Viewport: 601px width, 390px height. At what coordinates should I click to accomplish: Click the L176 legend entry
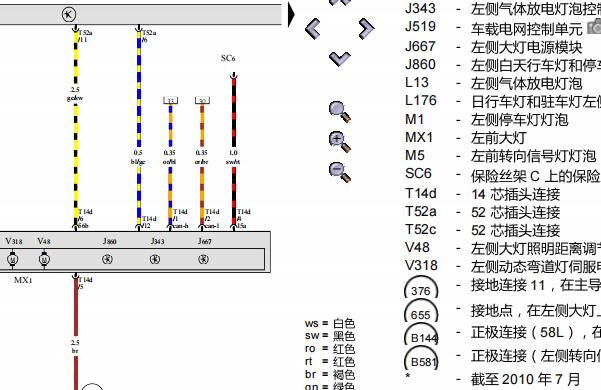(x=503, y=101)
